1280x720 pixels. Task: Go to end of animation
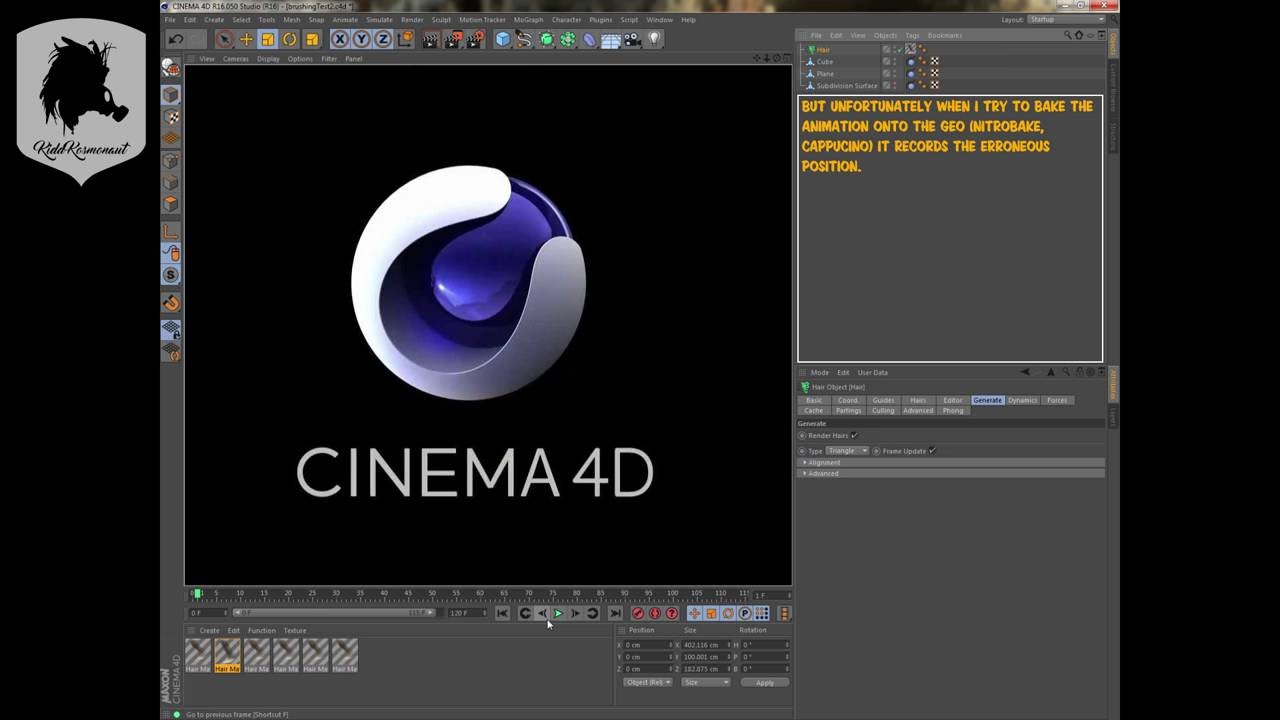coord(615,613)
